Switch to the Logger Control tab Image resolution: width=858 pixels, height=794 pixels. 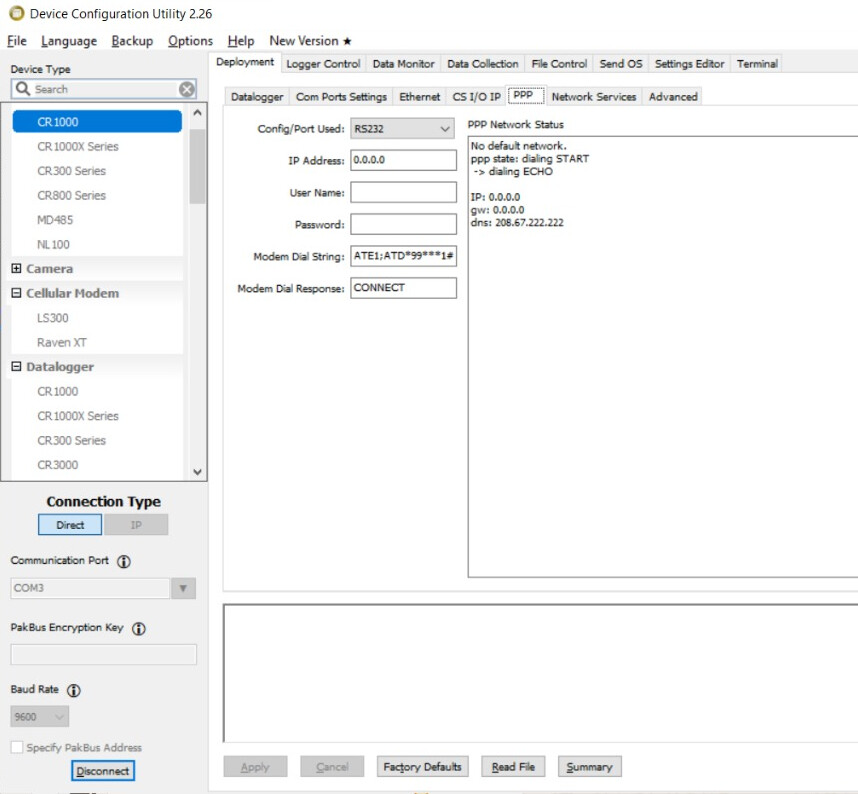click(322, 64)
